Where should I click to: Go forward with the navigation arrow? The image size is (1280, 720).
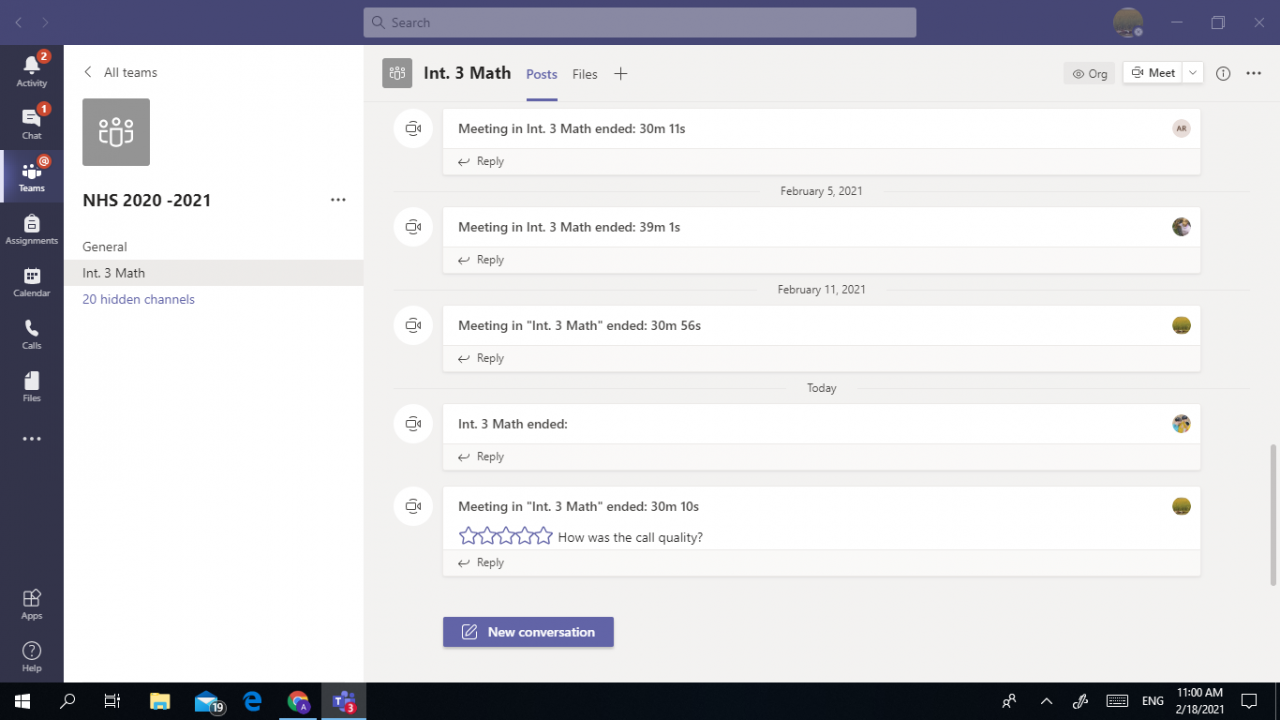[x=46, y=22]
